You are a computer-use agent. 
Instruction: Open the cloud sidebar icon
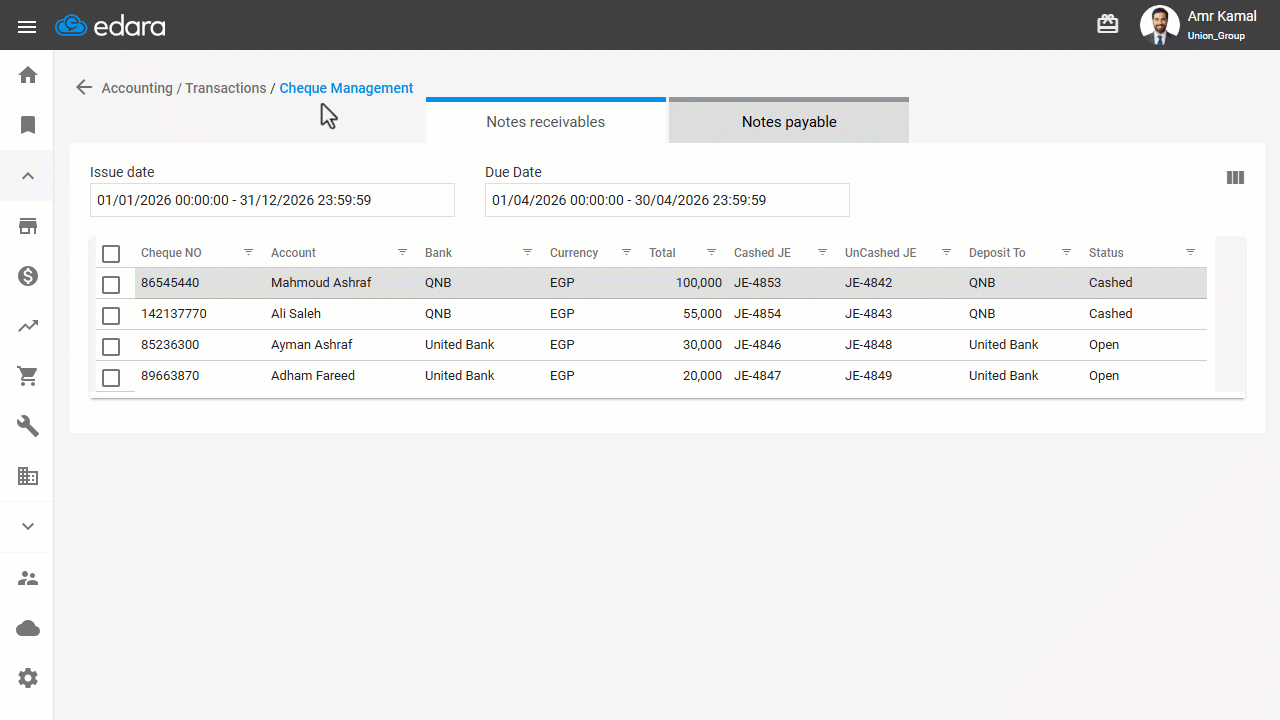pyautogui.click(x=28, y=628)
